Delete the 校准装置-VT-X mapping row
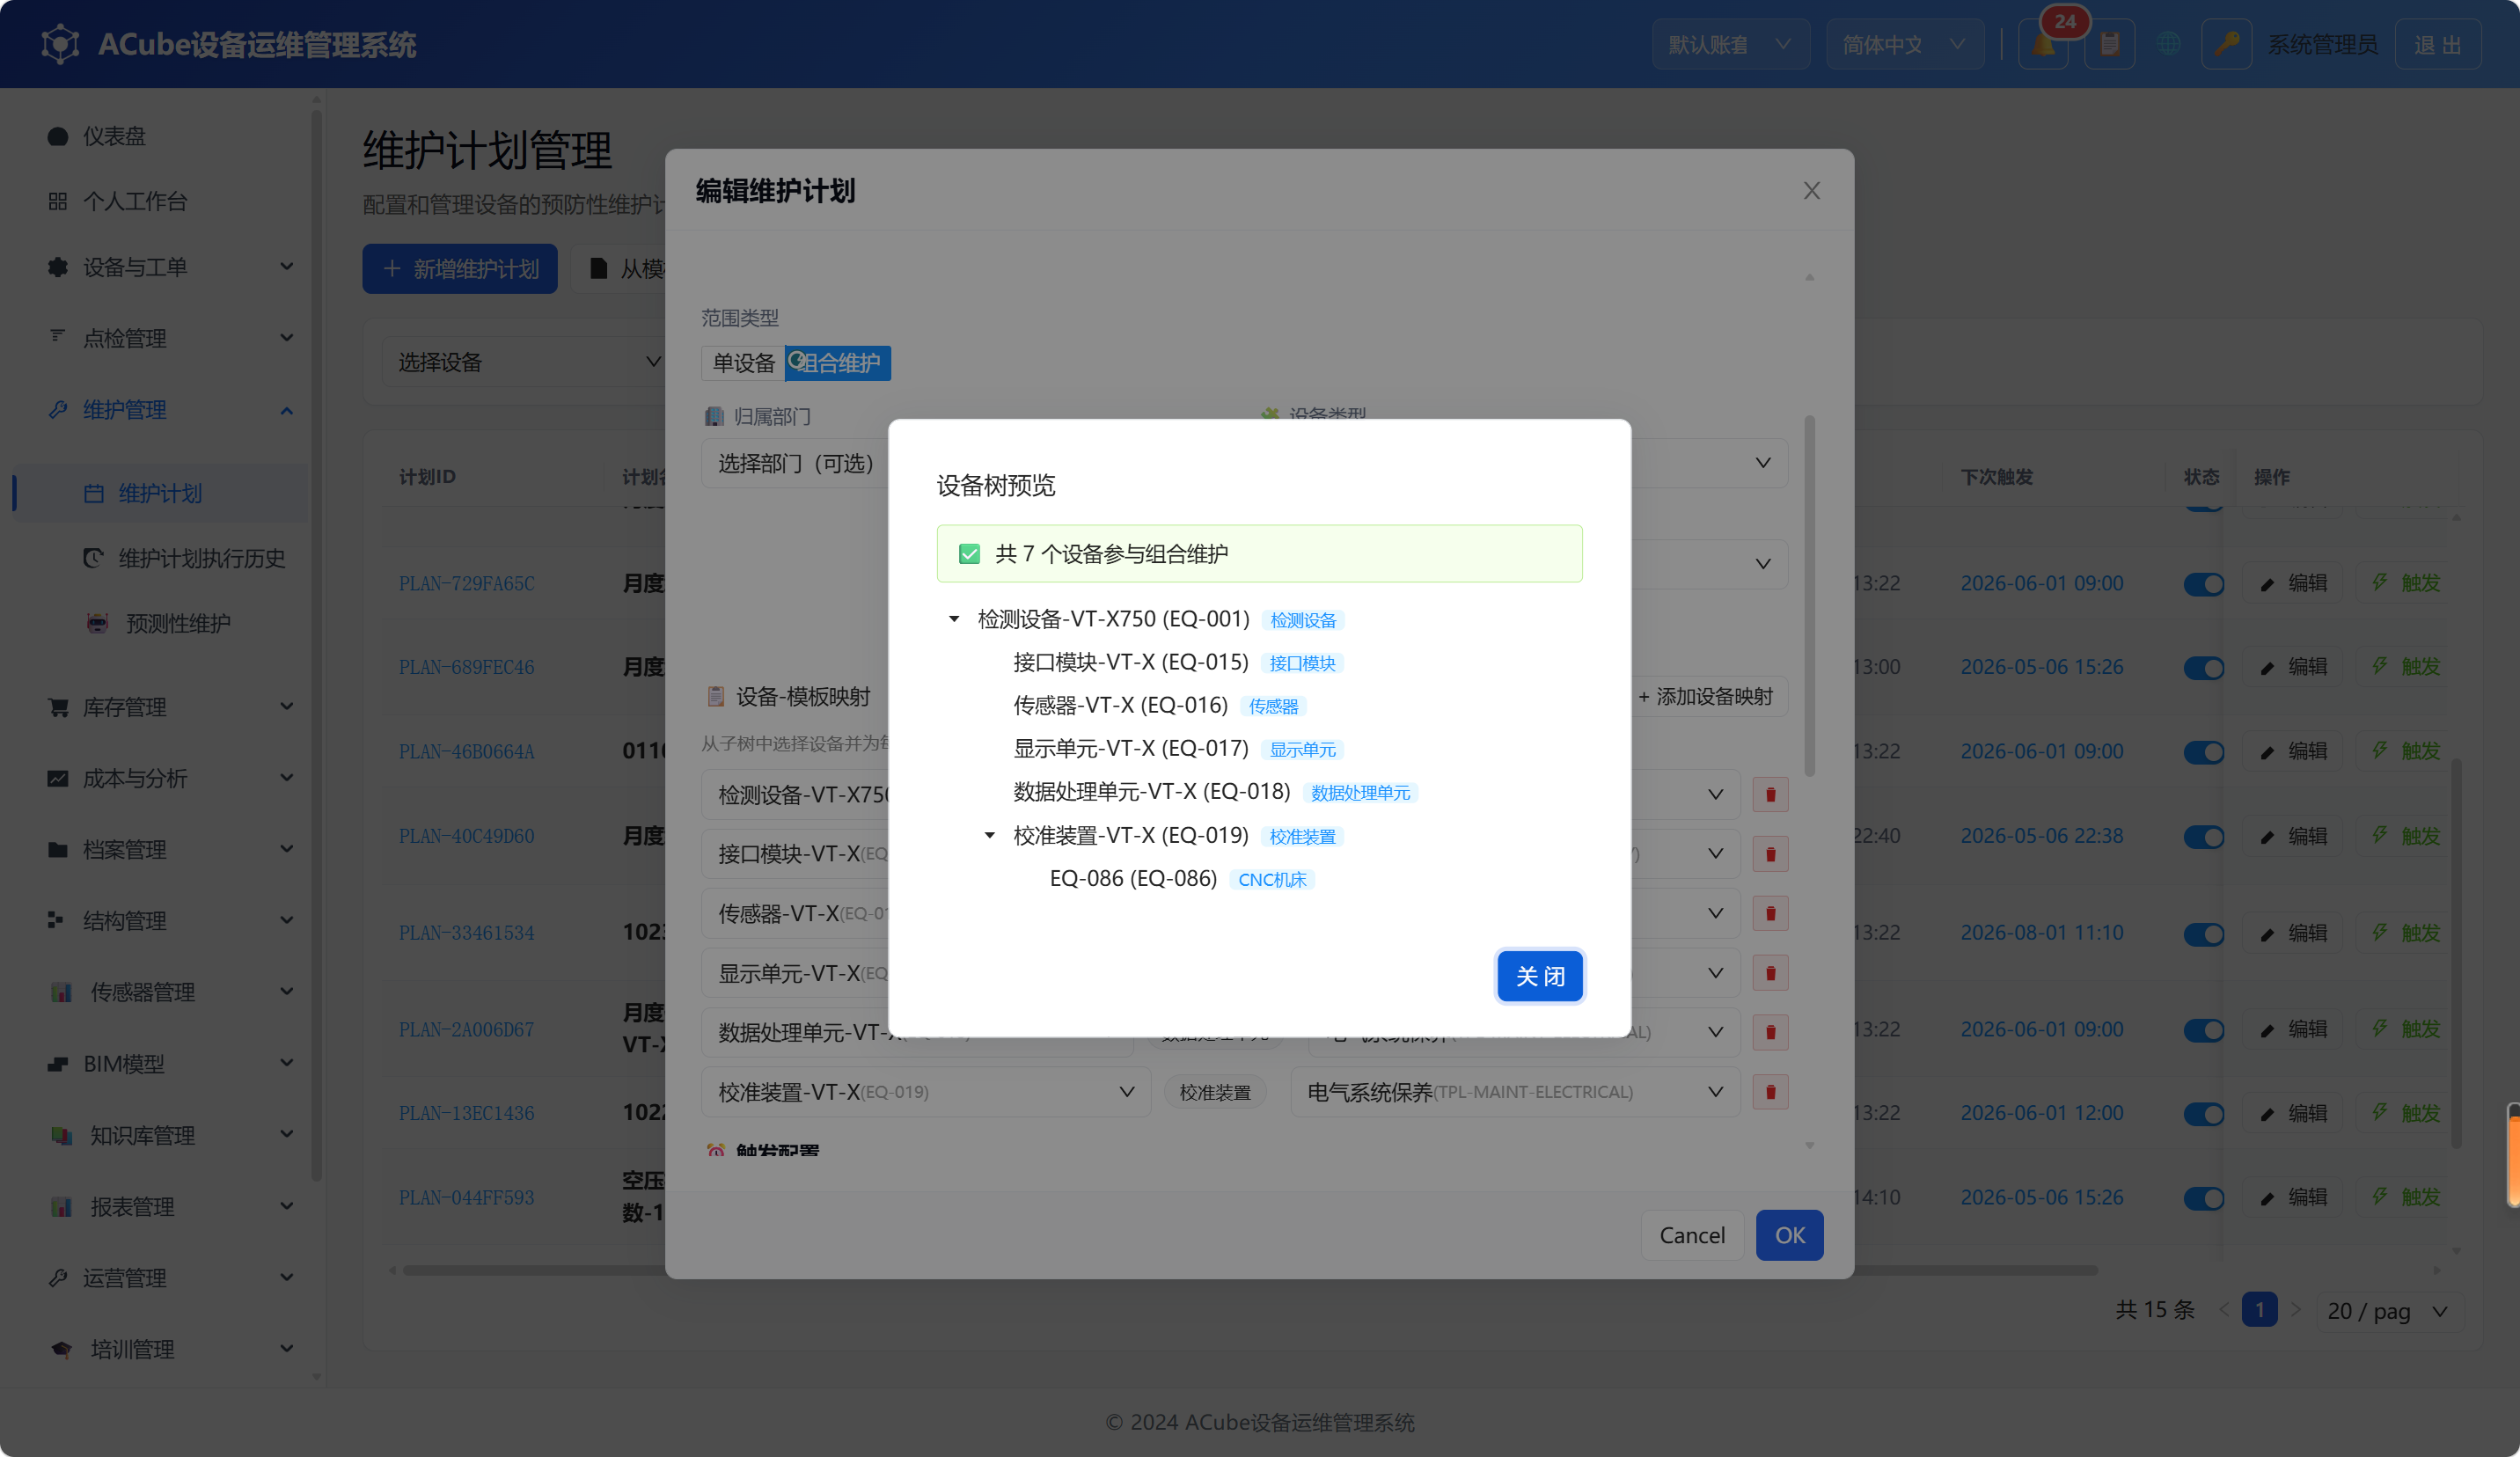2520x1457 pixels. [1770, 1092]
